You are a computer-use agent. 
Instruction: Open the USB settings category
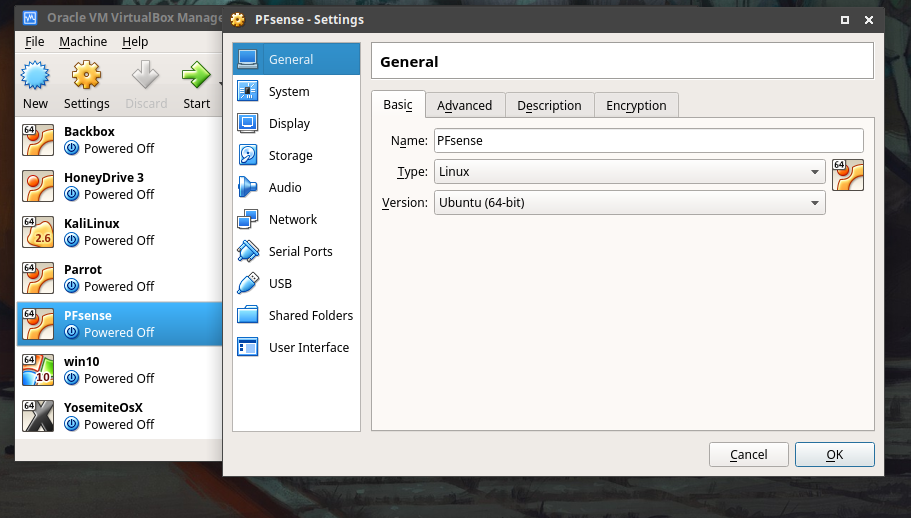(296, 283)
